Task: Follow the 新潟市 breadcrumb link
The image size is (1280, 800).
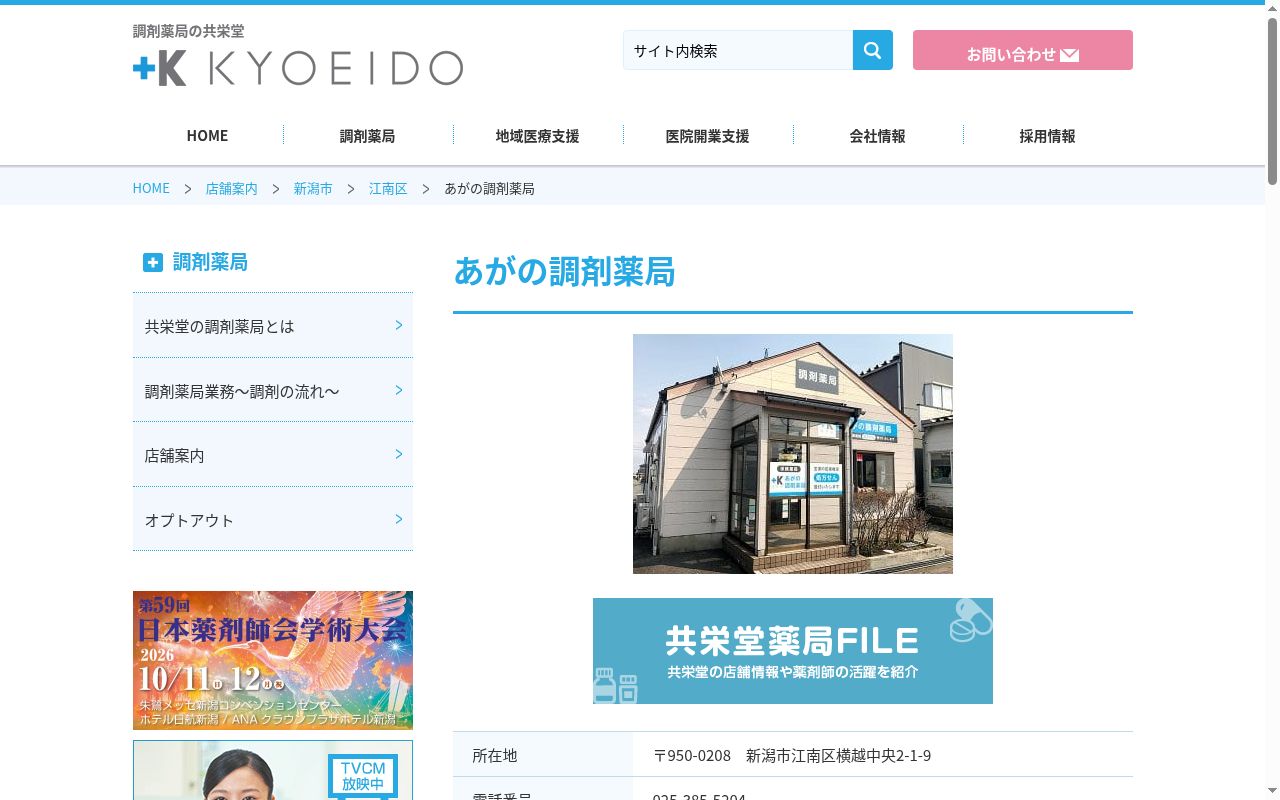Action: pyautogui.click(x=313, y=188)
